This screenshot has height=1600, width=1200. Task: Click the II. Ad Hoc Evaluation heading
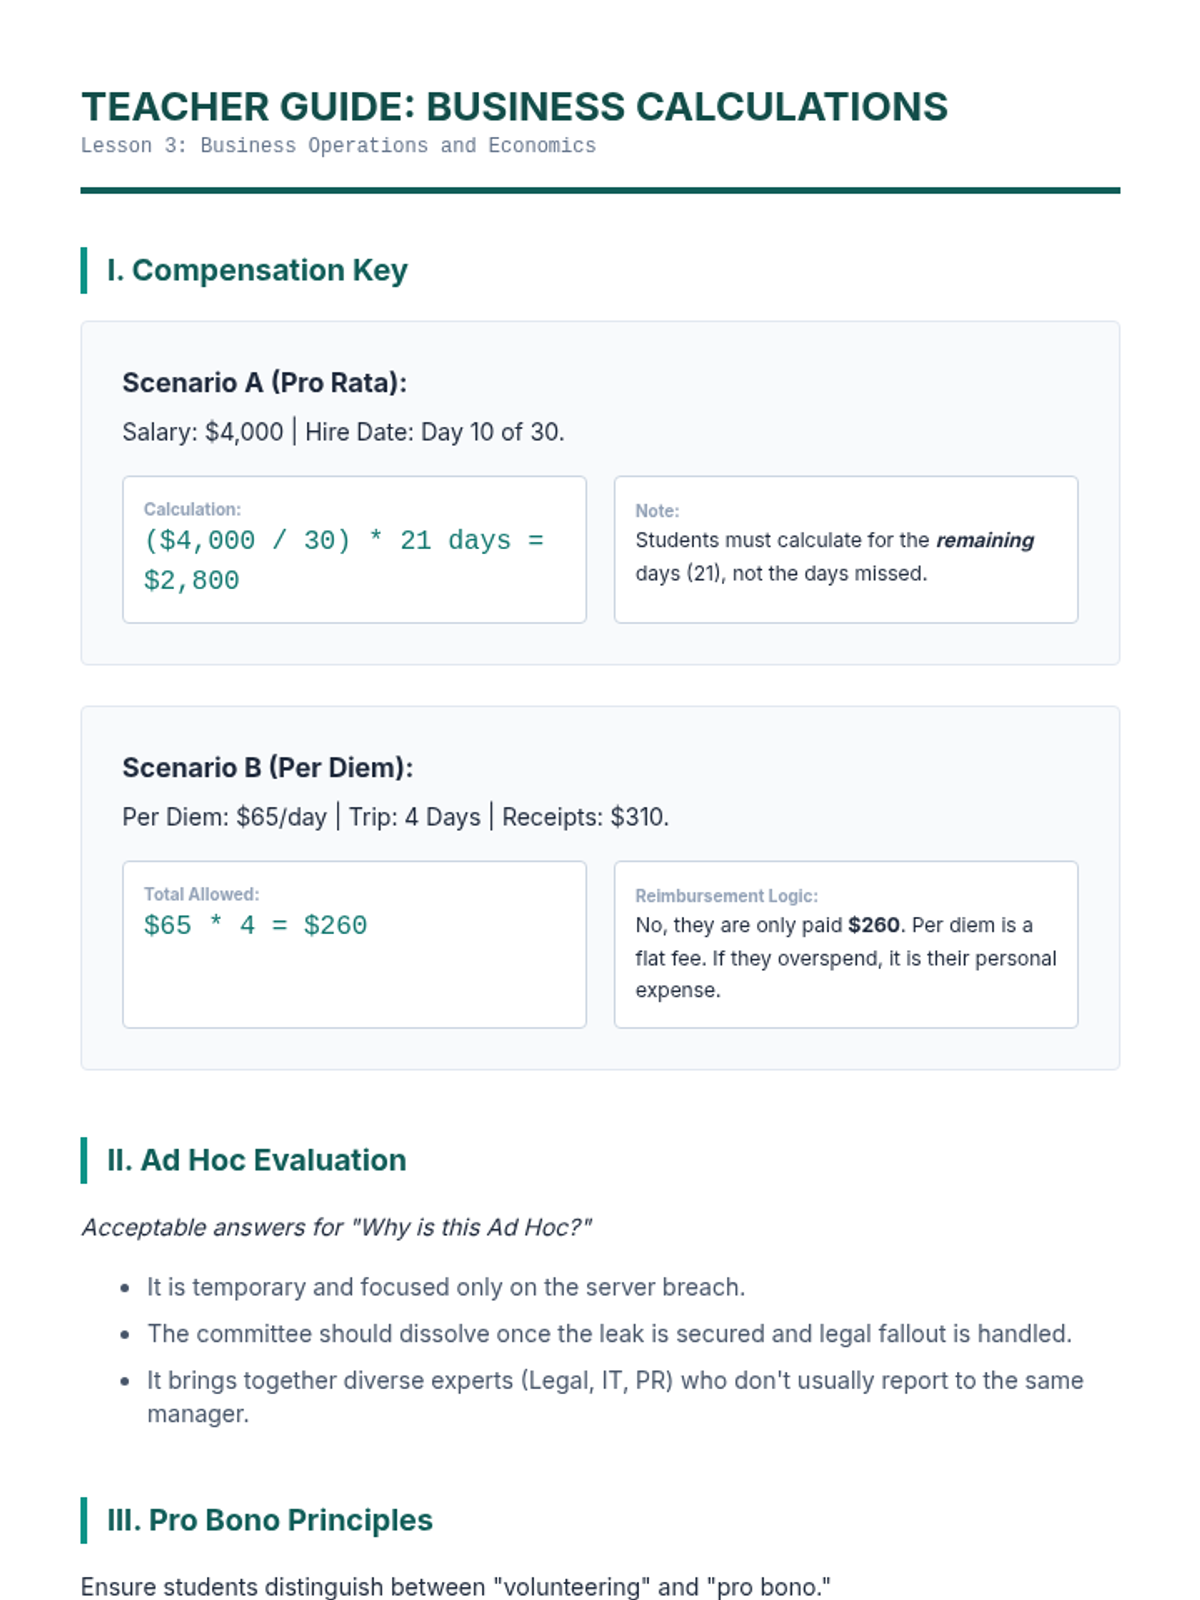pos(256,1160)
